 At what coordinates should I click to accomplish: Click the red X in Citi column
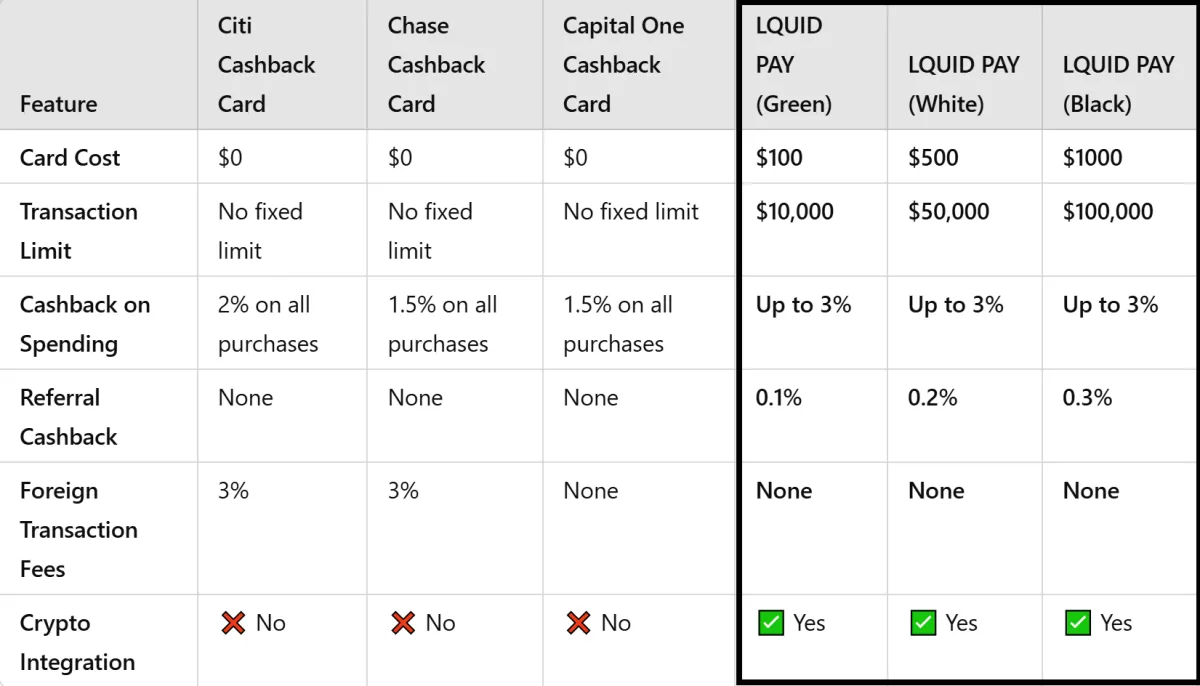pyautogui.click(x=233, y=623)
